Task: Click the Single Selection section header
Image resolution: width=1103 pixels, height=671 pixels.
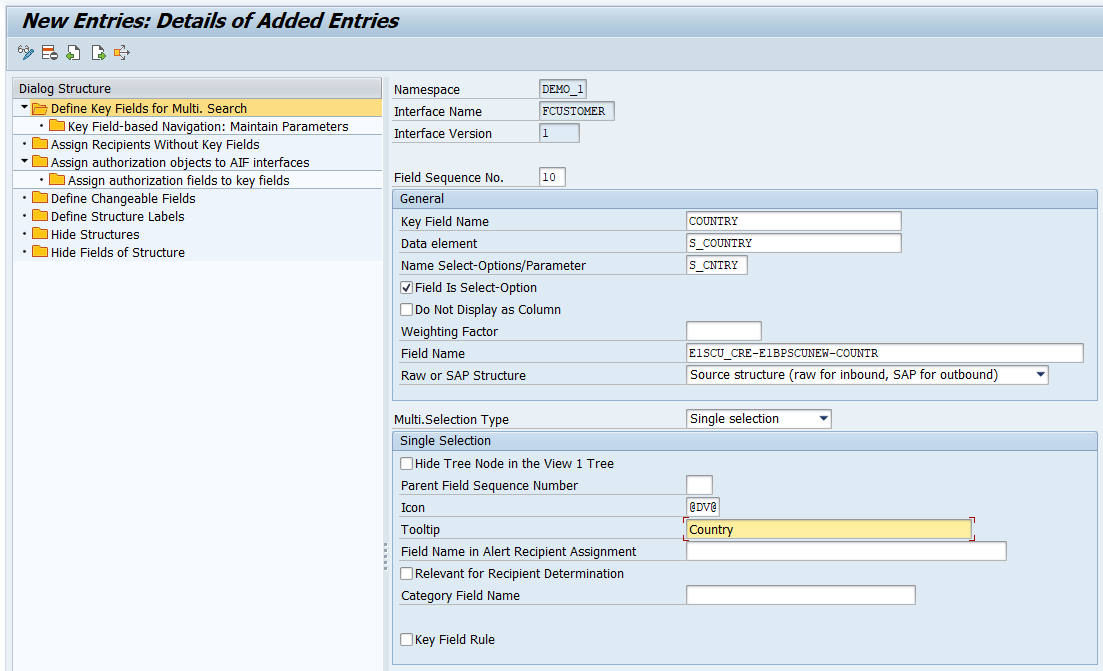Action: point(744,441)
